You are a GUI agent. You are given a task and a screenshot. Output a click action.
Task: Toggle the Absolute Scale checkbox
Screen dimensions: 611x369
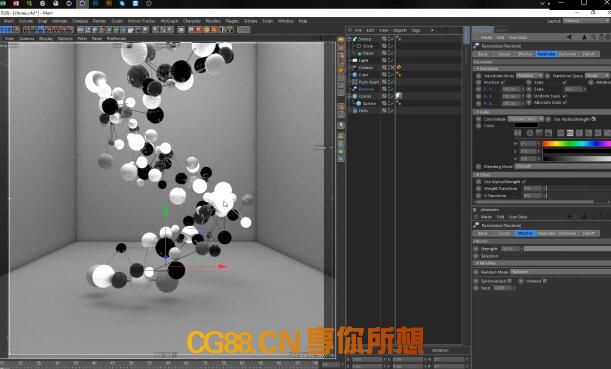click(x=565, y=102)
